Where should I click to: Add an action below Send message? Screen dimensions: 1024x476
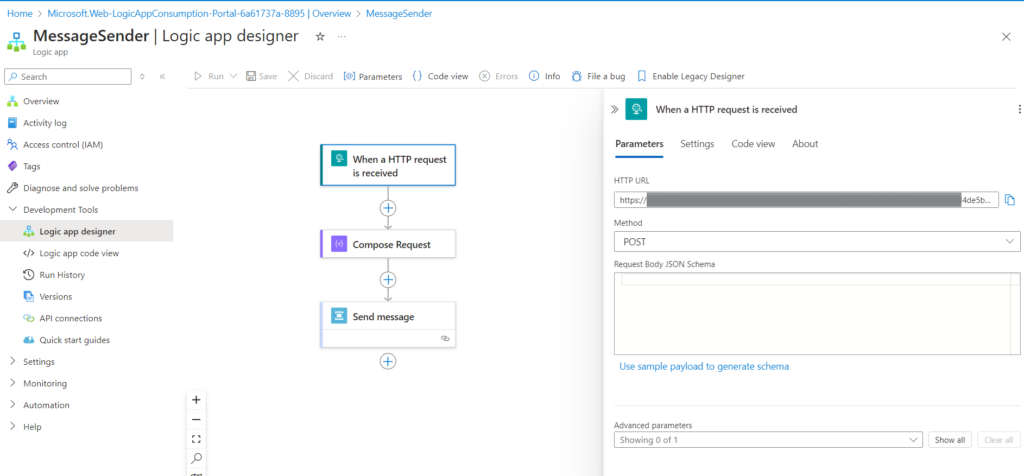[388, 361]
